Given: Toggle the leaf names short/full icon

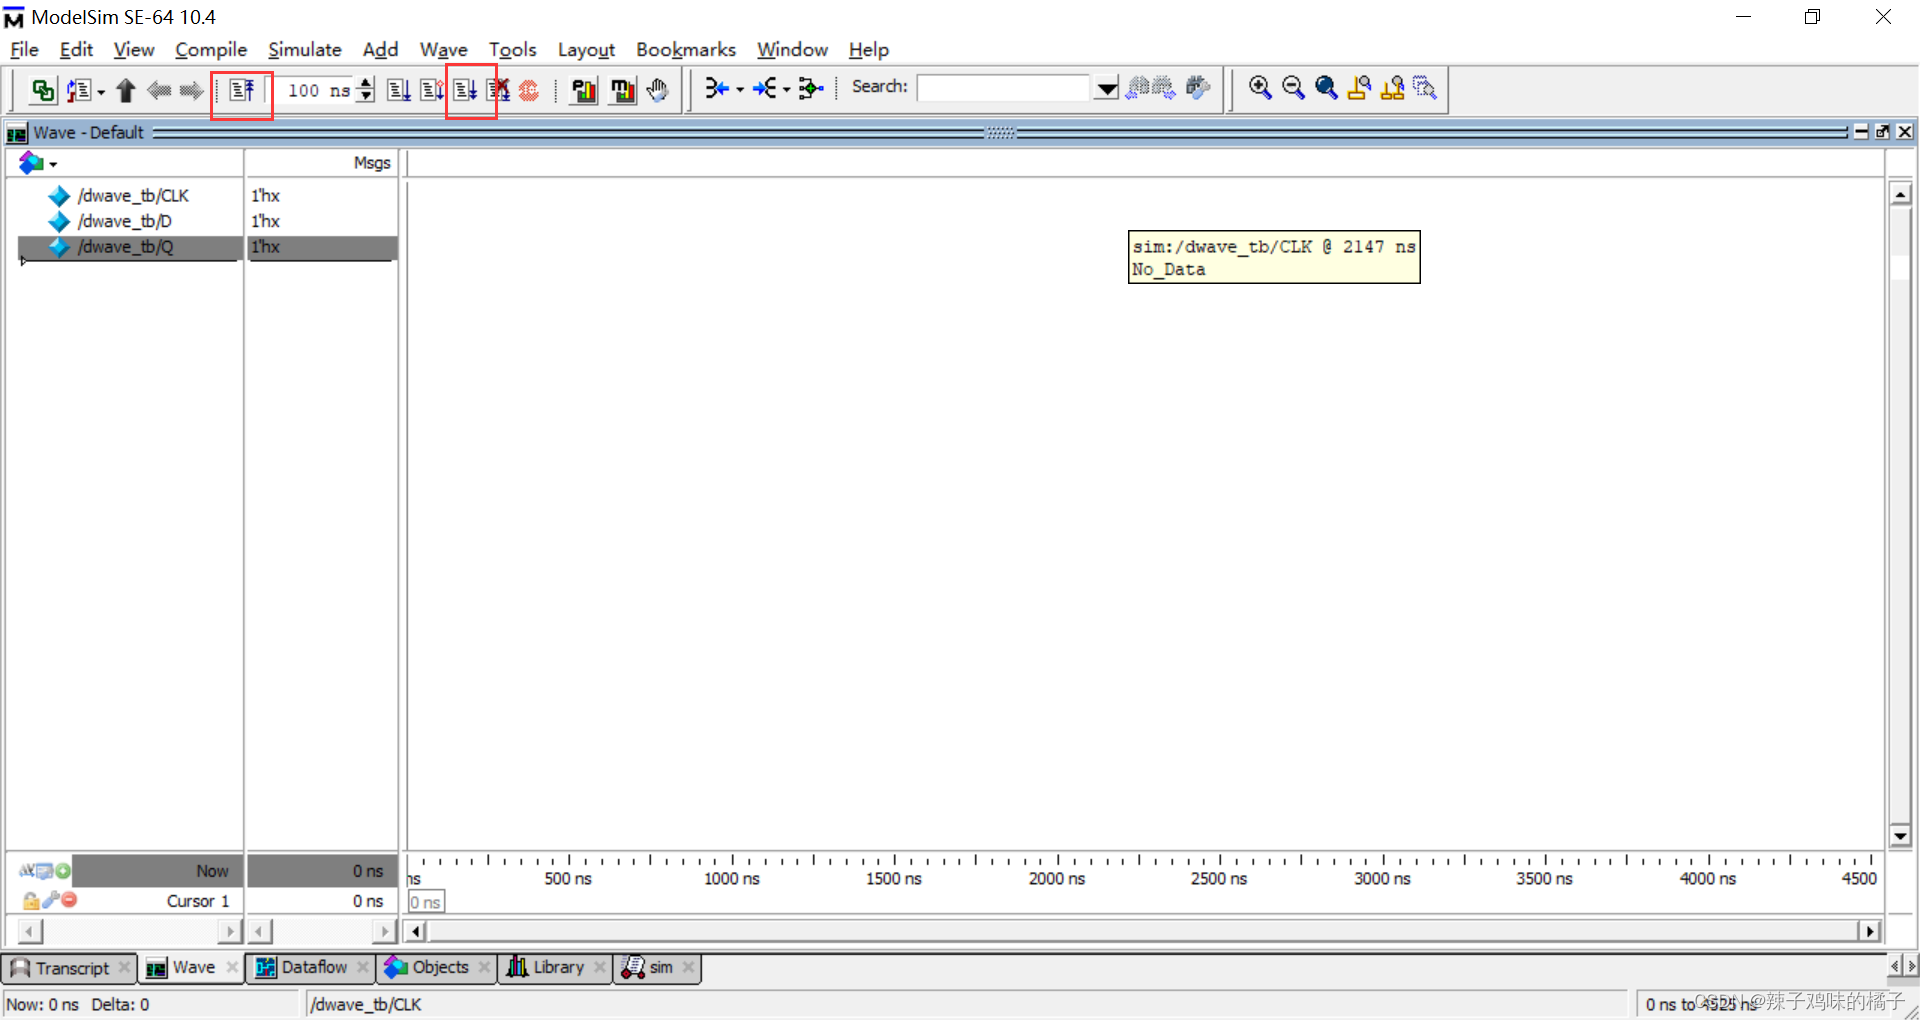Looking at the screenshot, I should tap(26, 871).
